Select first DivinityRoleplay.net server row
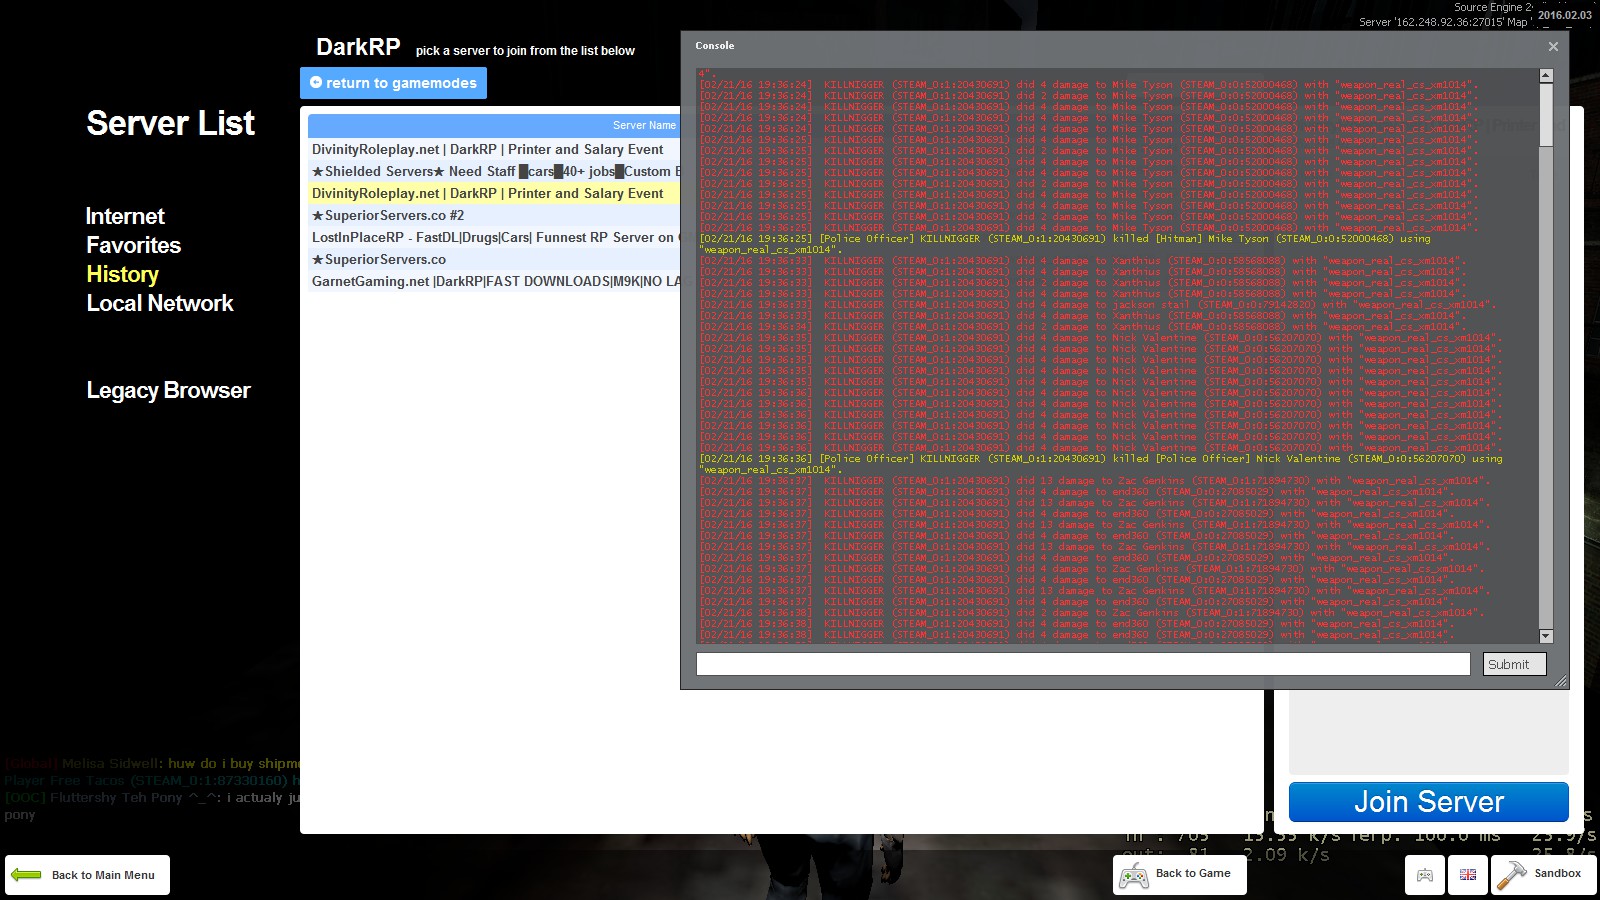 point(494,149)
